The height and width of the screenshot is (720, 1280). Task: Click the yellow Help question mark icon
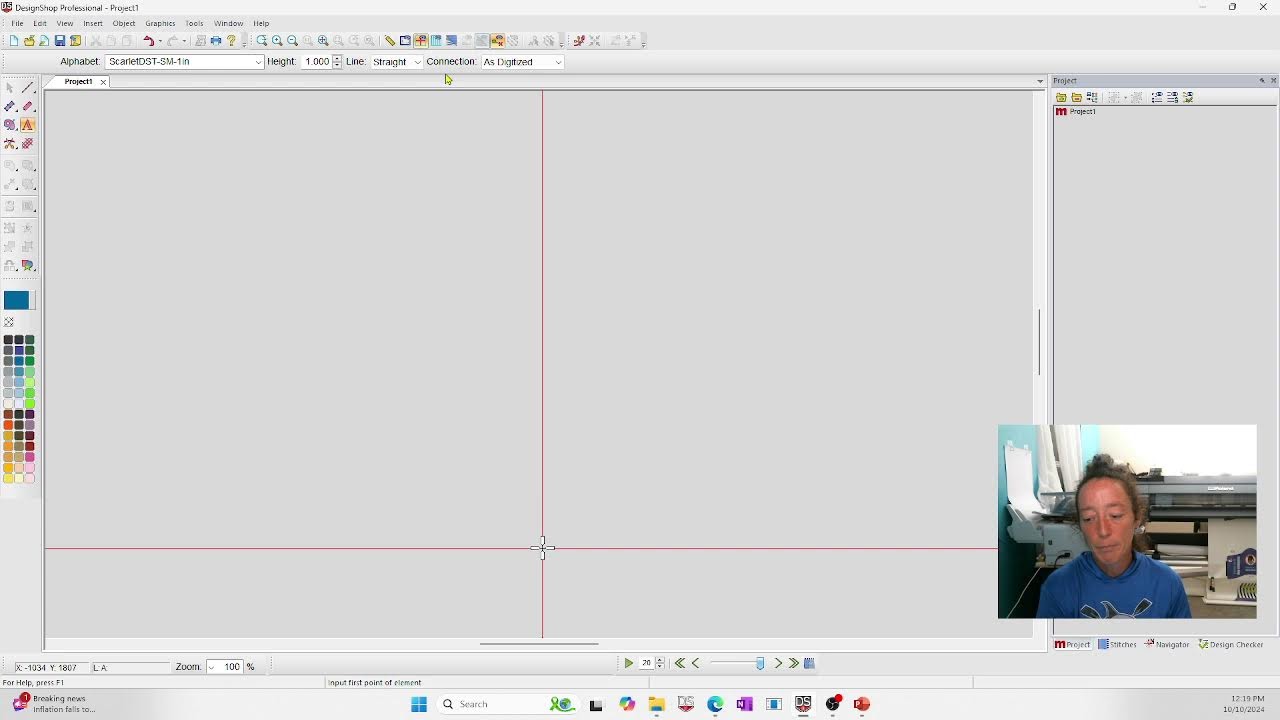pos(231,41)
